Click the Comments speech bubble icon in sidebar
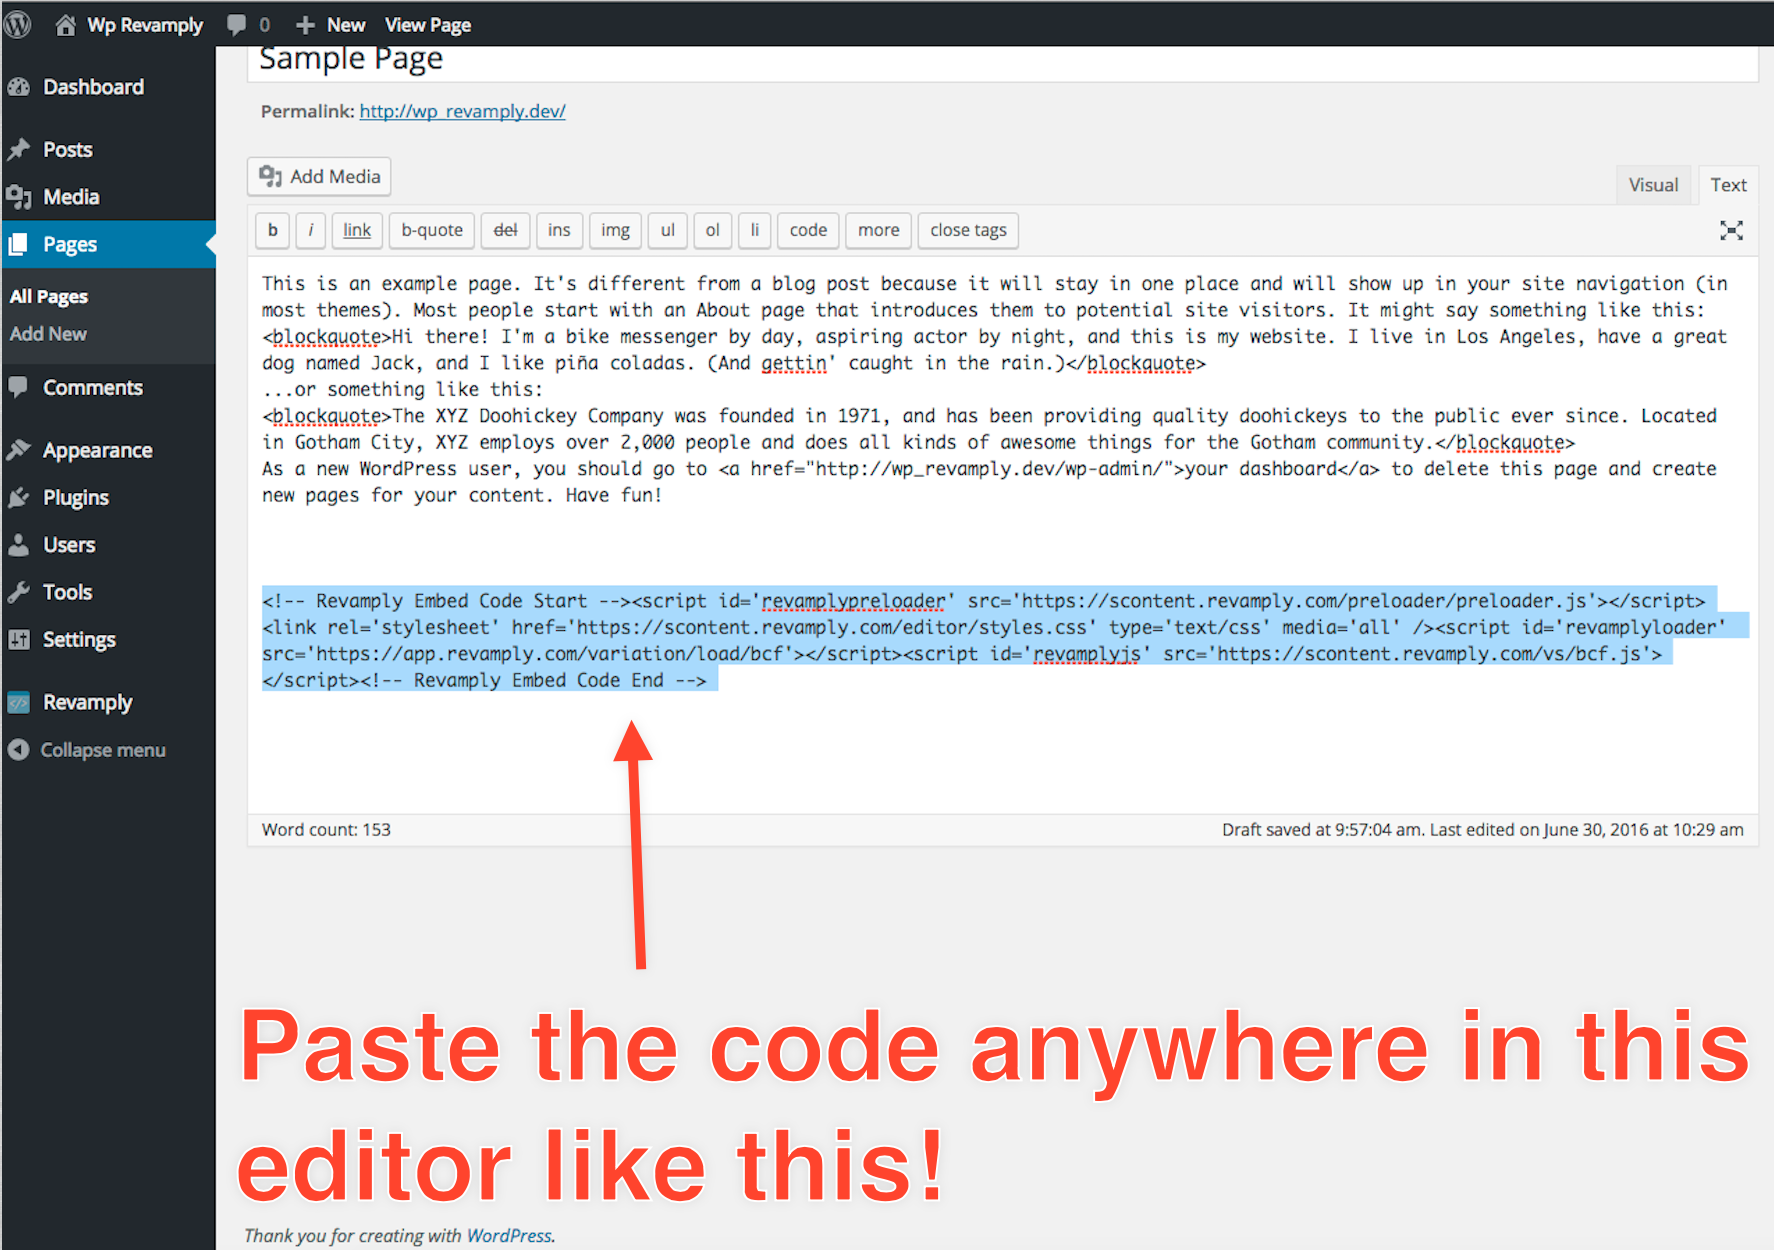Screen dimensions: 1774x1250 [19, 387]
